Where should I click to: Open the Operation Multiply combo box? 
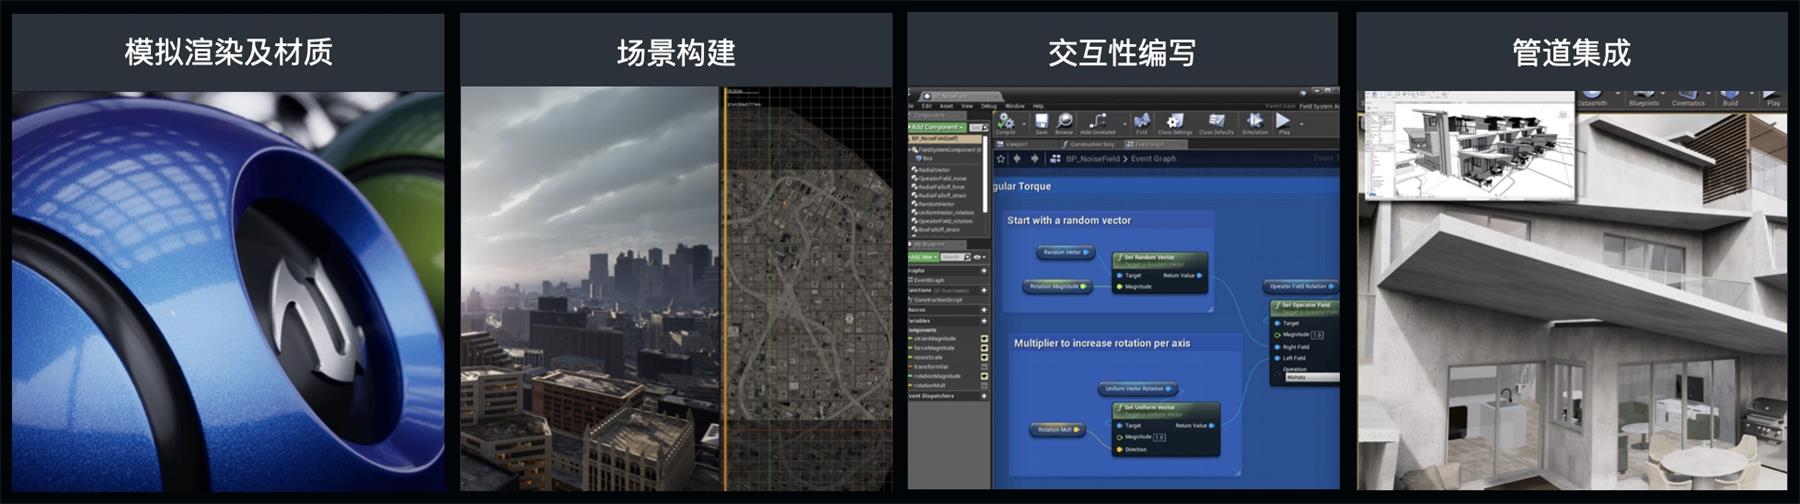1311,377
